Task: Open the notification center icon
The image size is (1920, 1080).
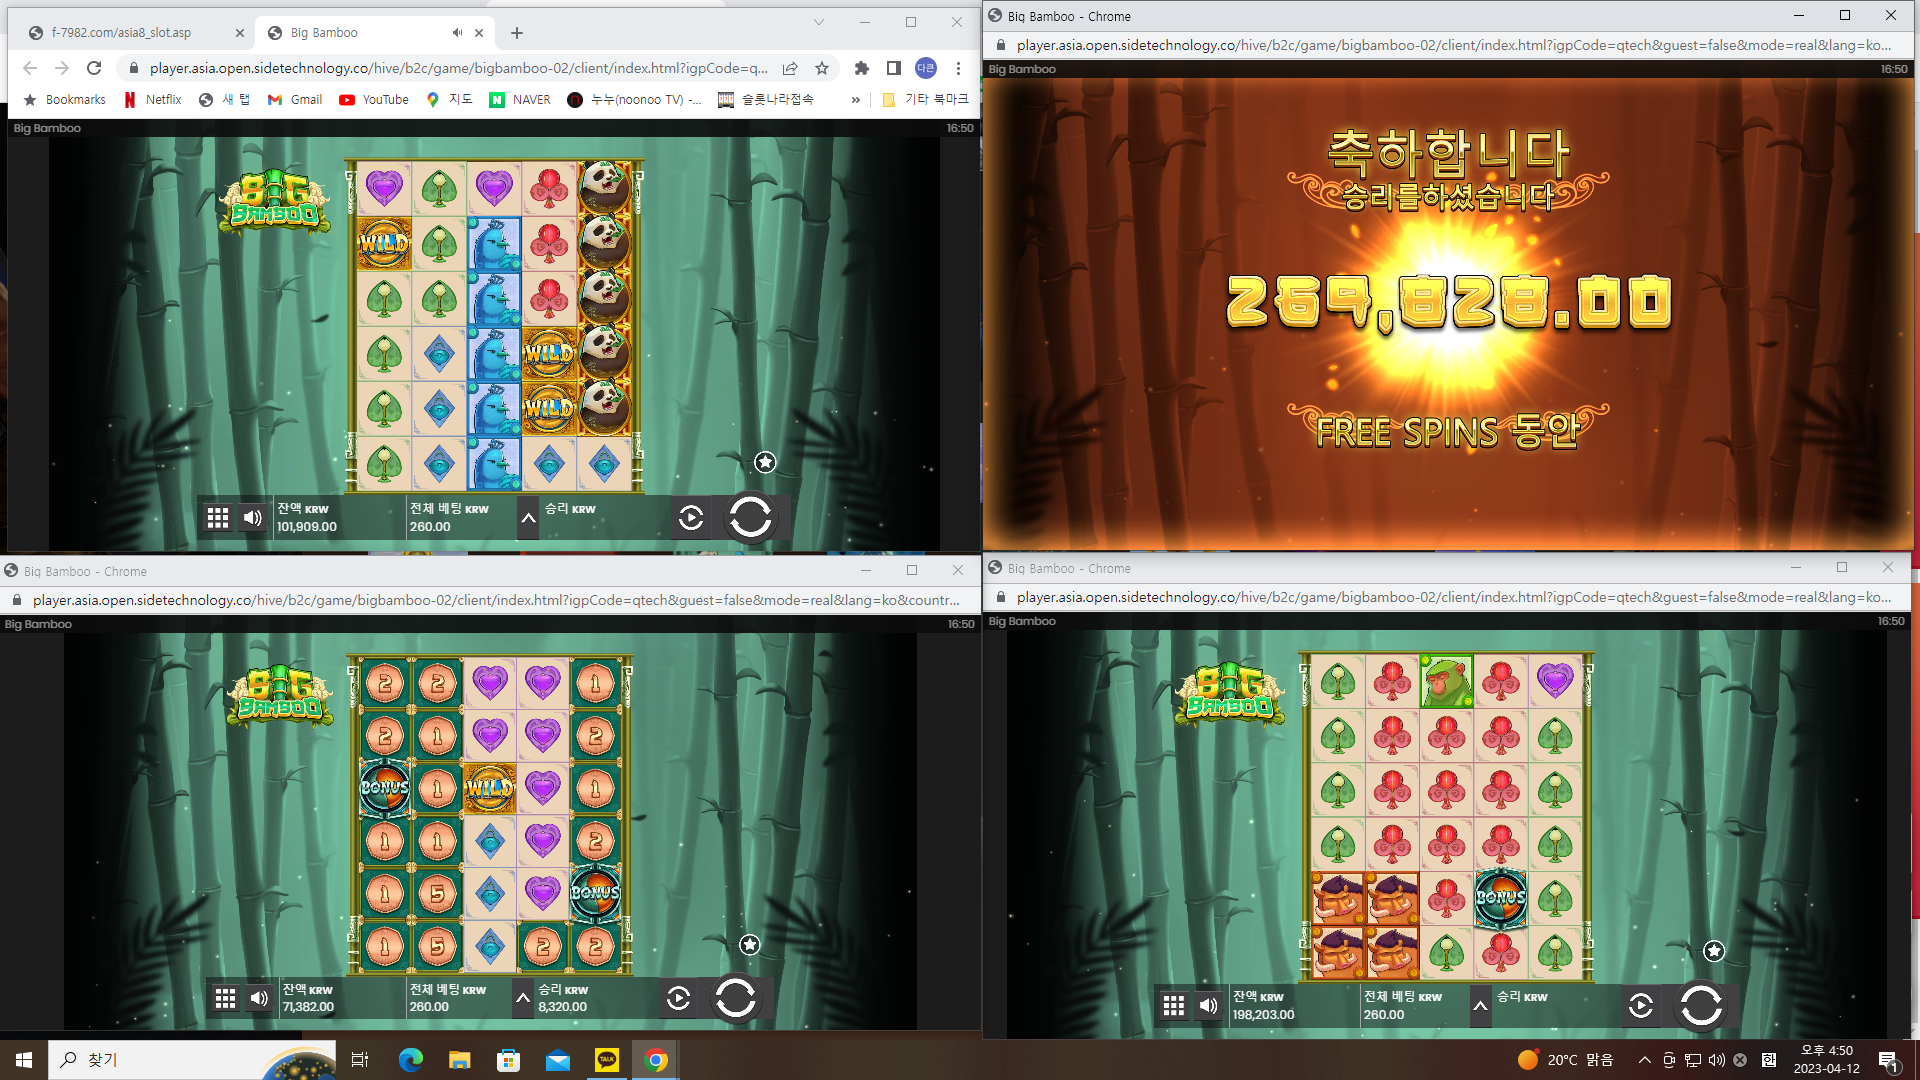Action: pos(1889,1060)
